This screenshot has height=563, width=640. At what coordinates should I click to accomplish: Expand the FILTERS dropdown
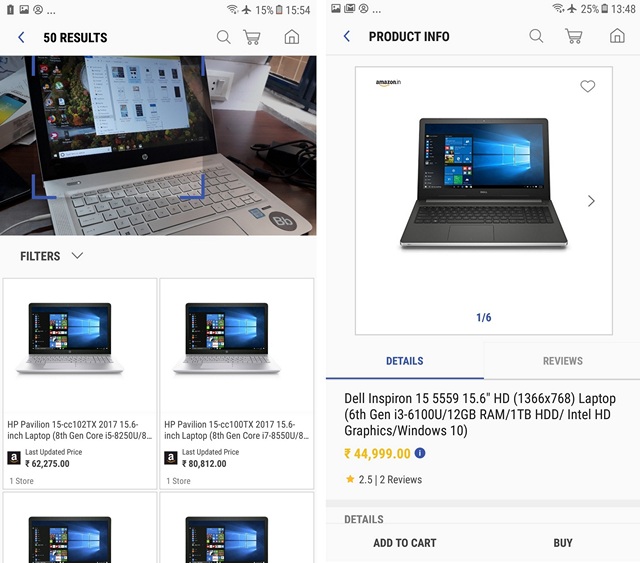(52, 256)
